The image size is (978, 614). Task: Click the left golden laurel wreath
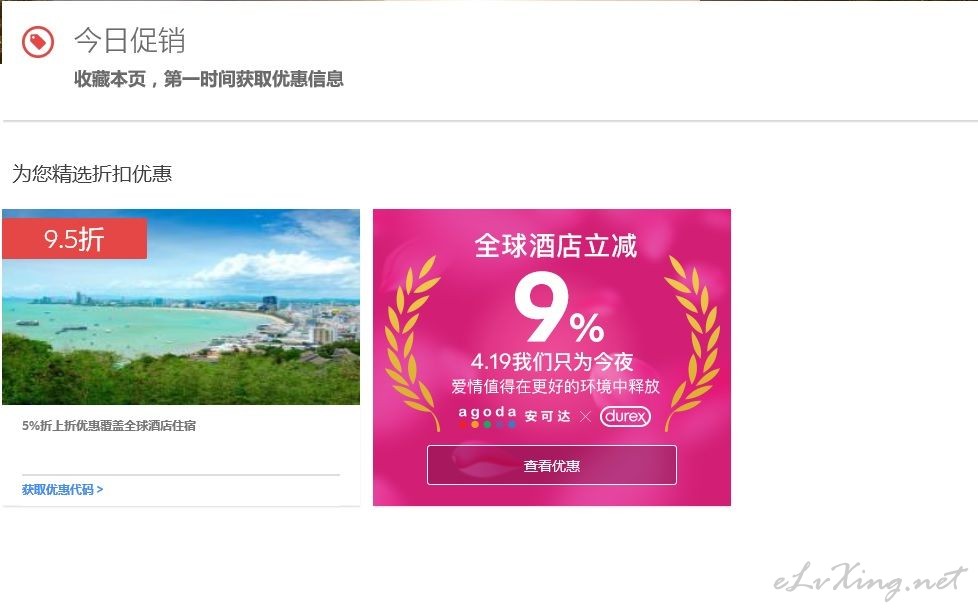click(412, 344)
